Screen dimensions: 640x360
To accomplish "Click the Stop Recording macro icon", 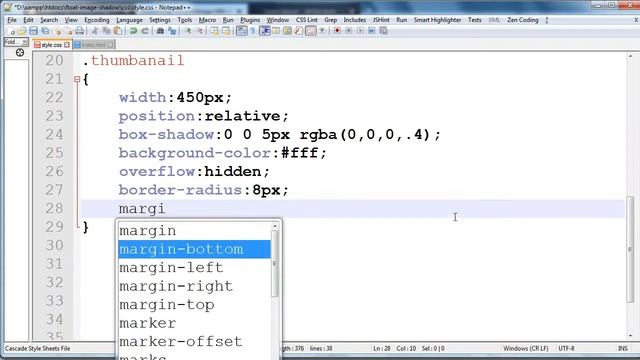I will coord(349,31).
